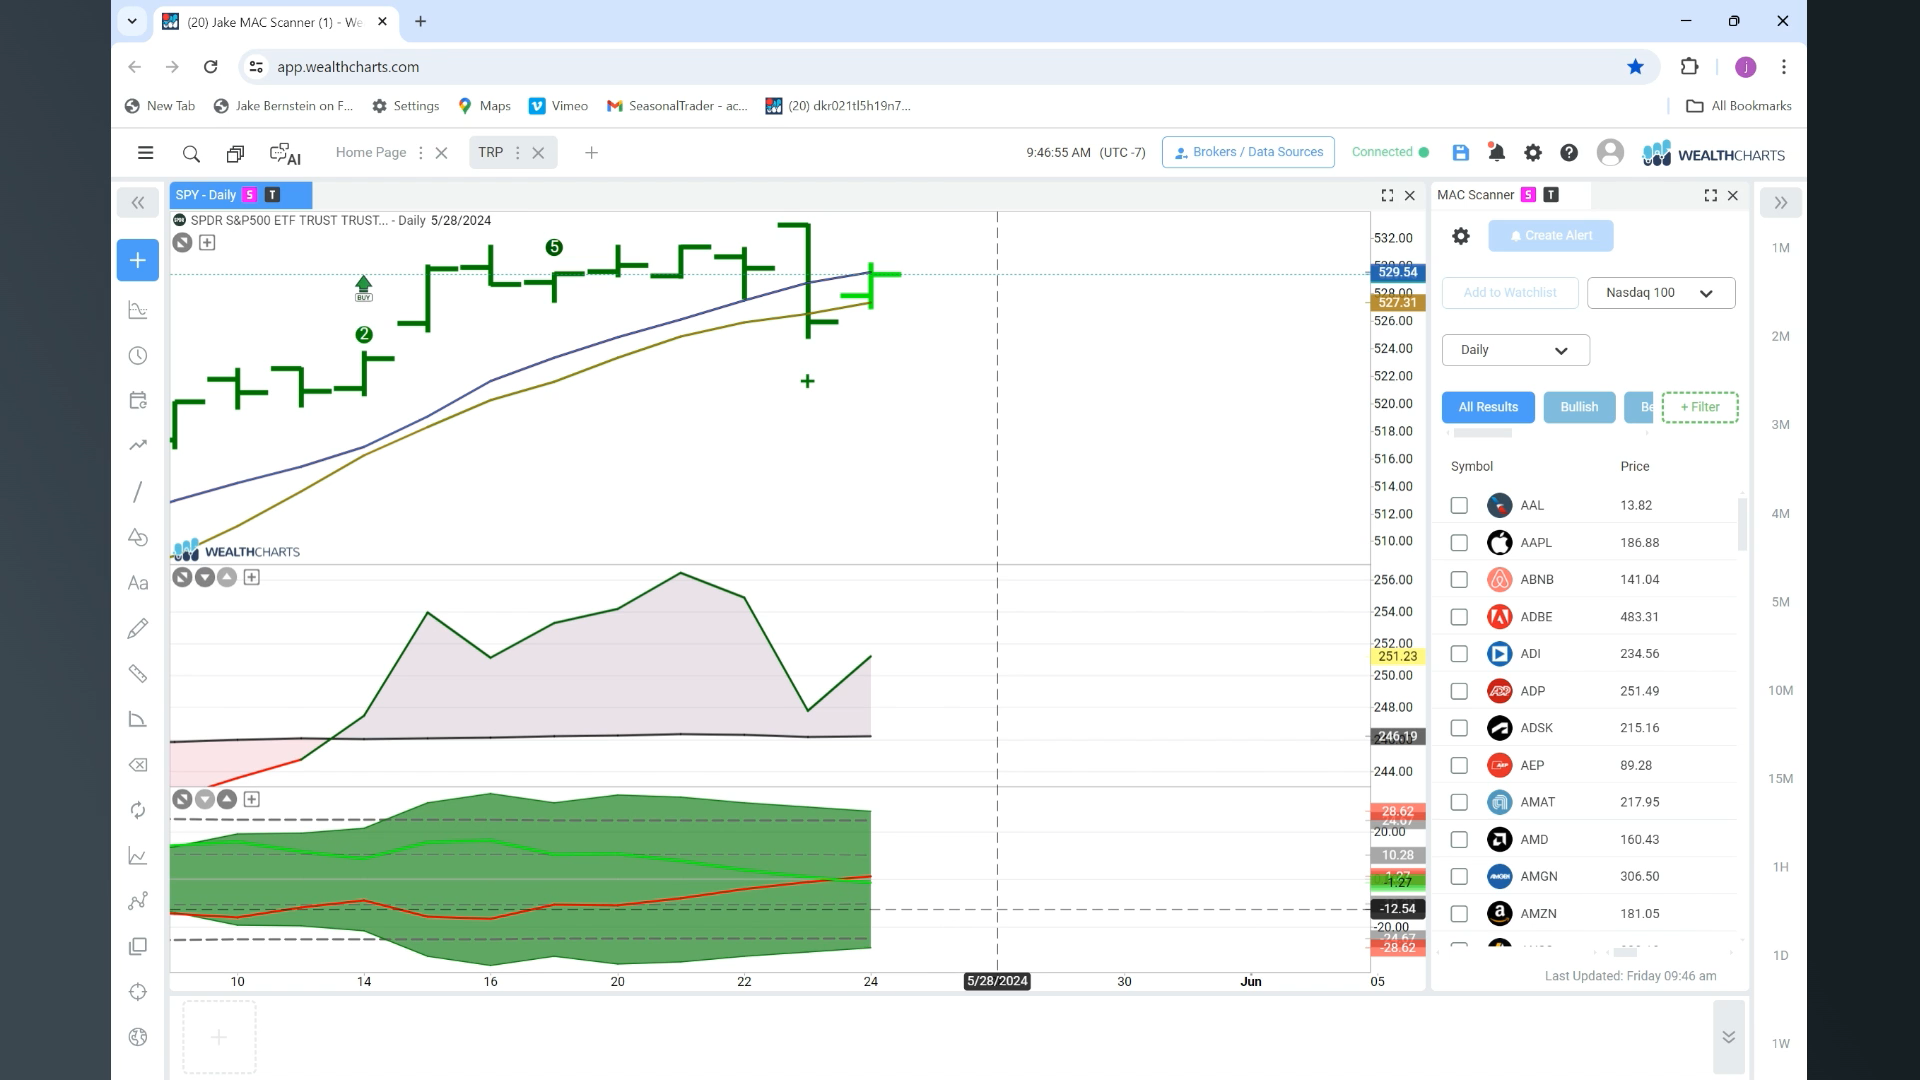The image size is (1920, 1080).
Task: Click the scanner list vertical scrollbar
Action: coord(1742,525)
